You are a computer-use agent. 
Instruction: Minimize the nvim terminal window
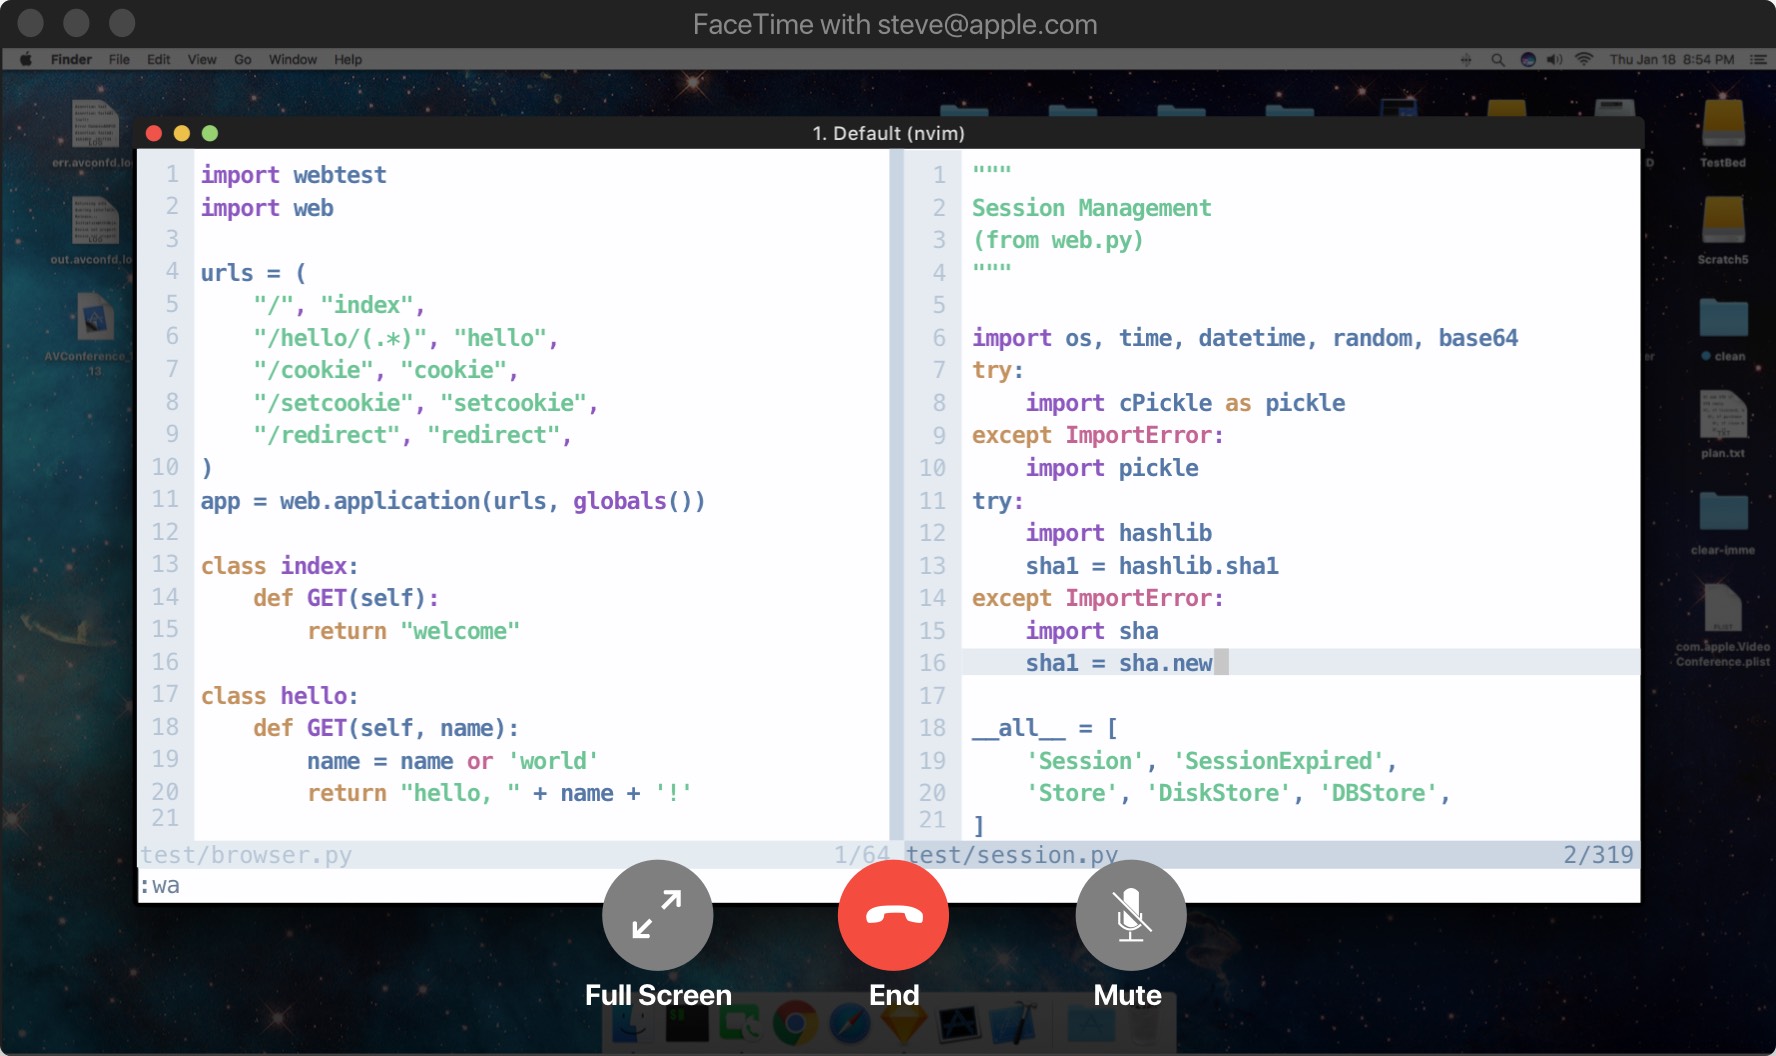click(x=181, y=133)
